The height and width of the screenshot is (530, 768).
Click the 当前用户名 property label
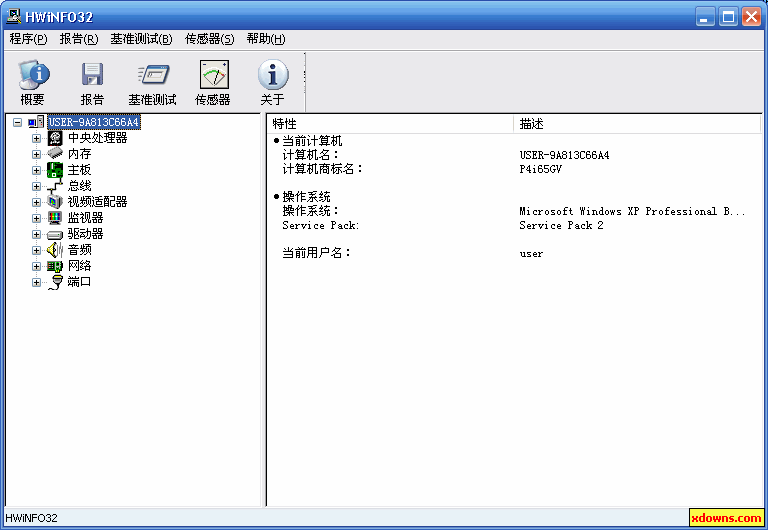coord(316,253)
